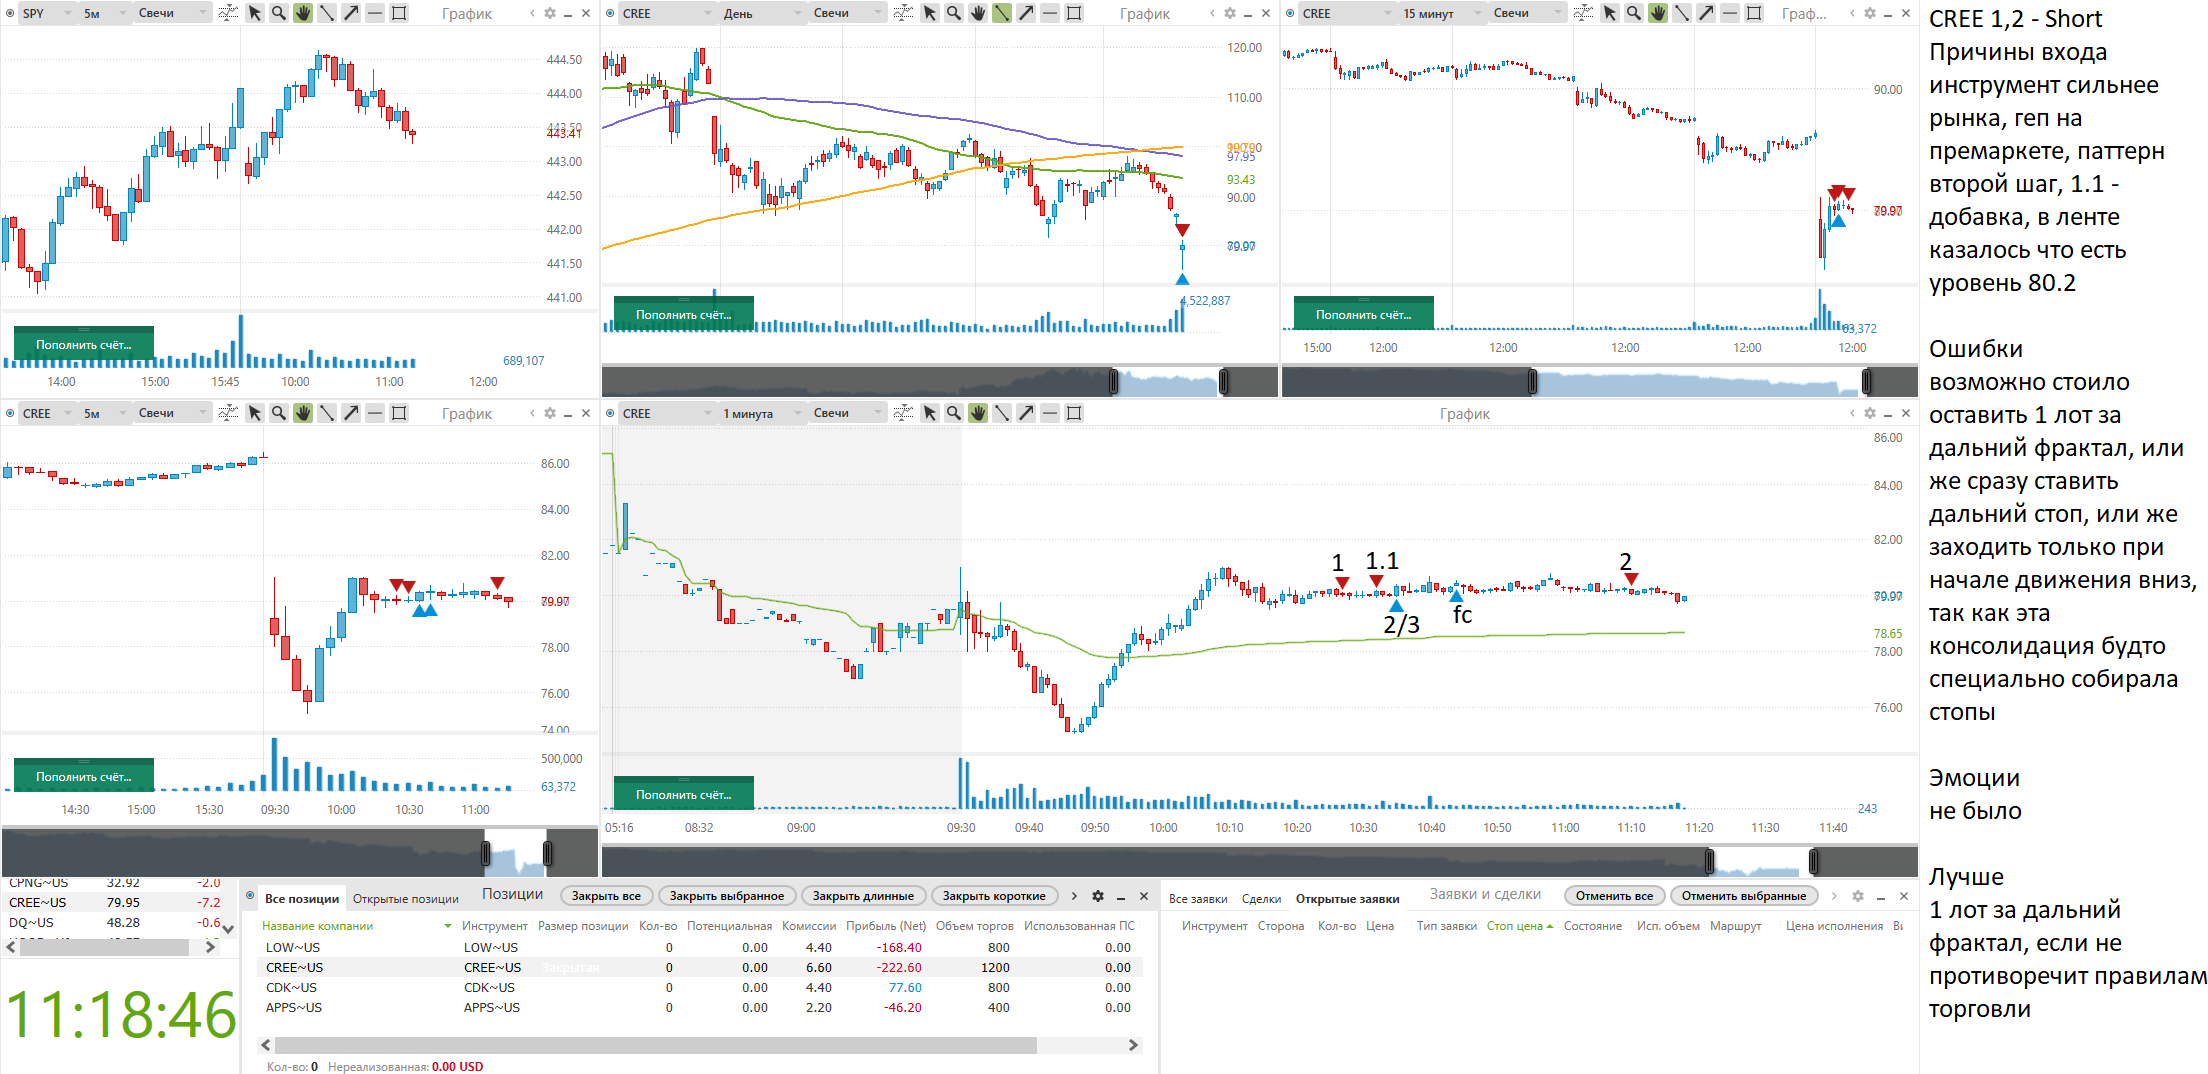Click Закрыть короткие button
The height and width of the screenshot is (1074, 2208).
point(994,896)
